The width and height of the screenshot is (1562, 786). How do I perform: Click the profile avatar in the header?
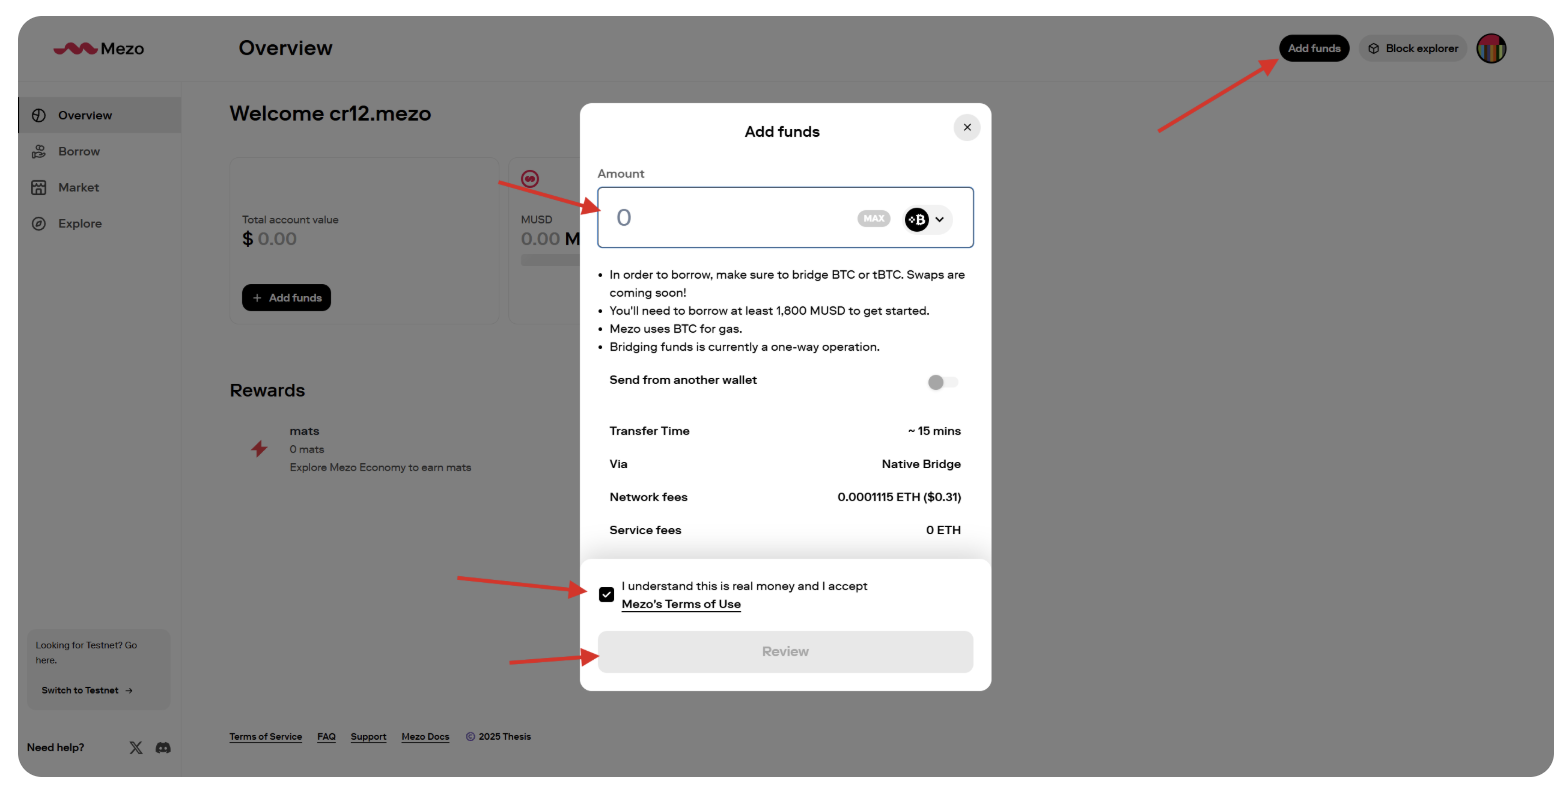[1491, 48]
